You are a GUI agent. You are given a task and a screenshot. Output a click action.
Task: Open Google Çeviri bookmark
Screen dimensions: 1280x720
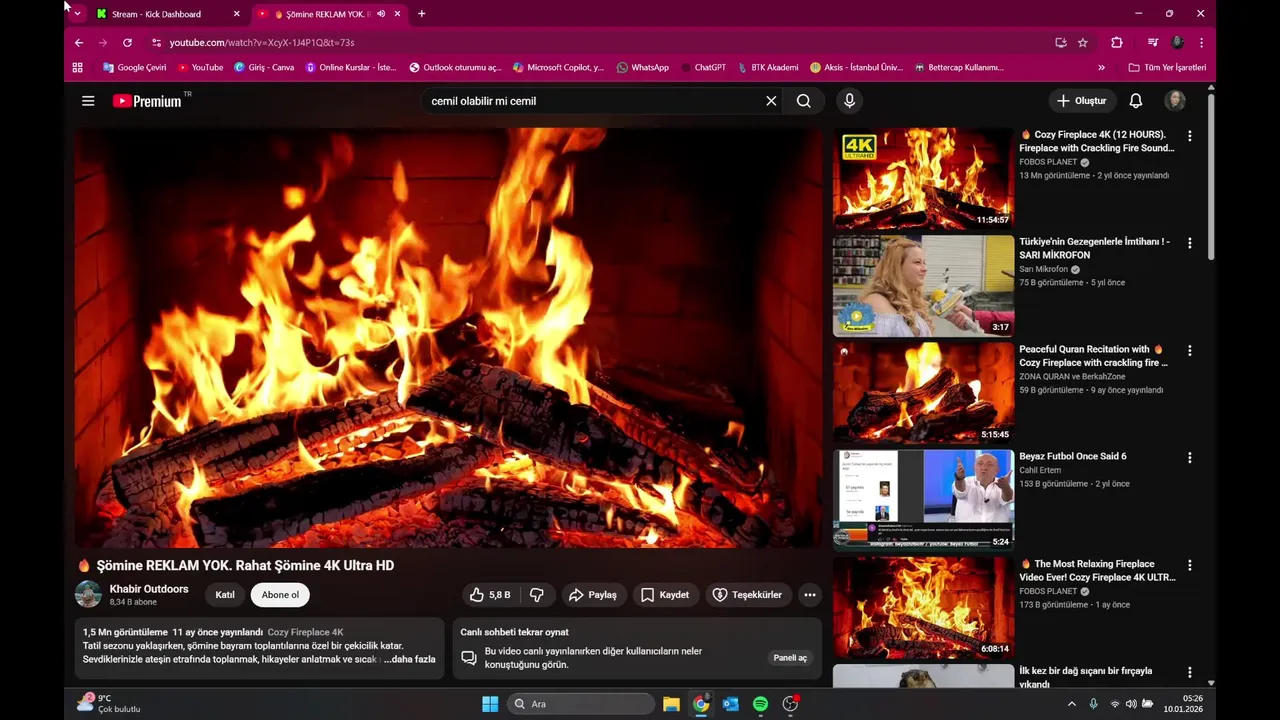(135, 68)
